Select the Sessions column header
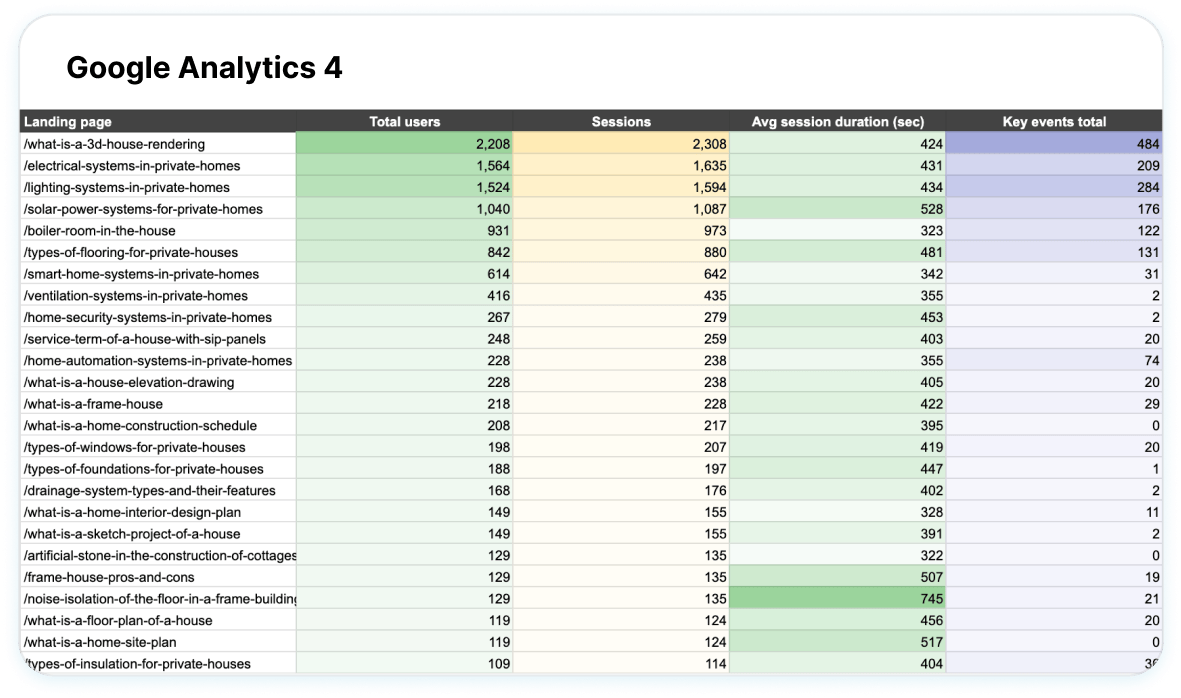 tap(622, 121)
